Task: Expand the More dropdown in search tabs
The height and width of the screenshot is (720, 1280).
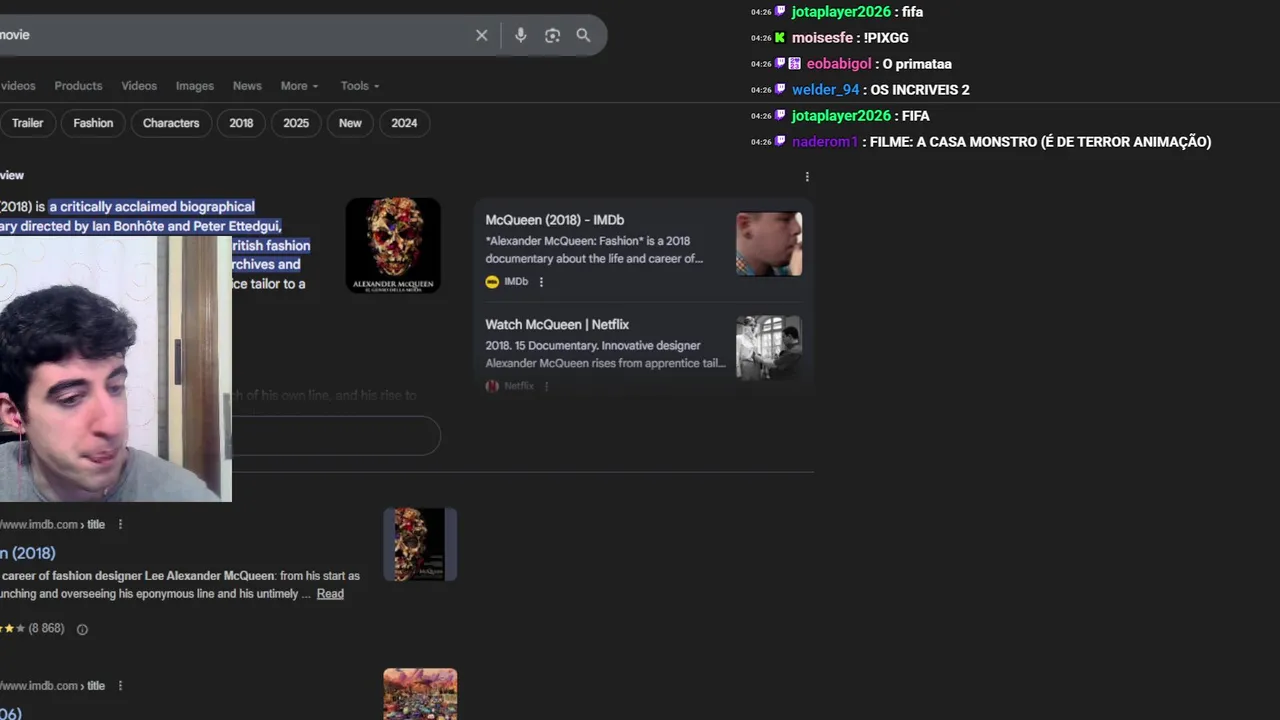Action: (299, 86)
